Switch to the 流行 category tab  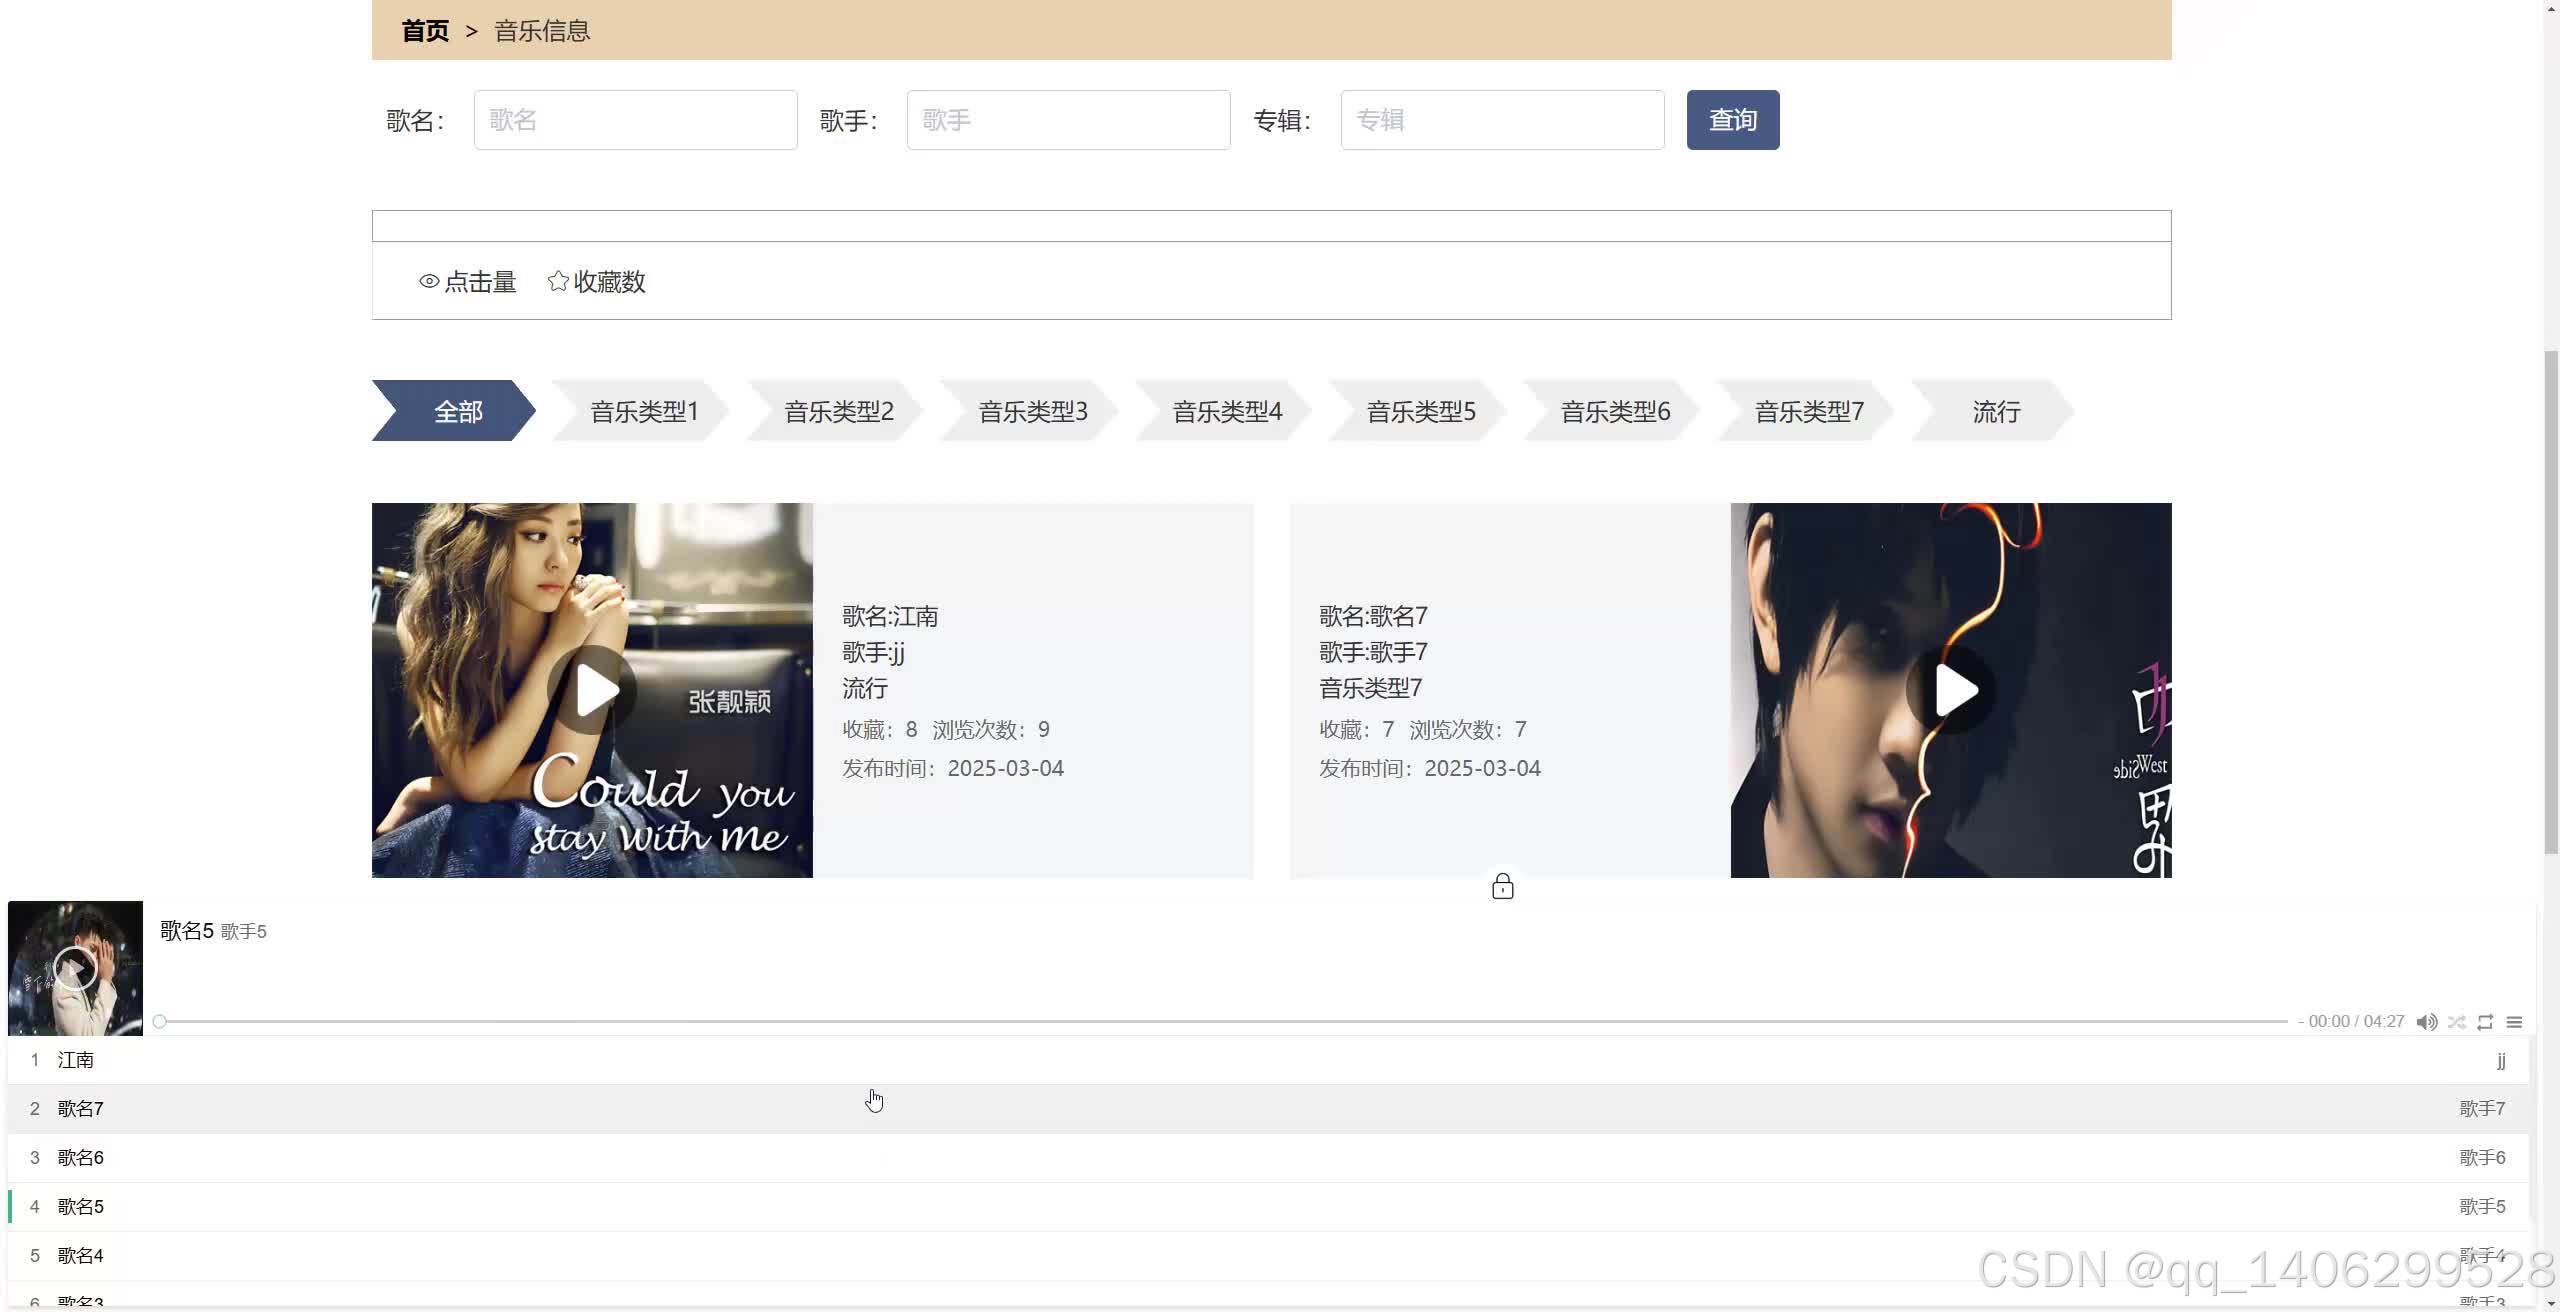point(1995,411)
